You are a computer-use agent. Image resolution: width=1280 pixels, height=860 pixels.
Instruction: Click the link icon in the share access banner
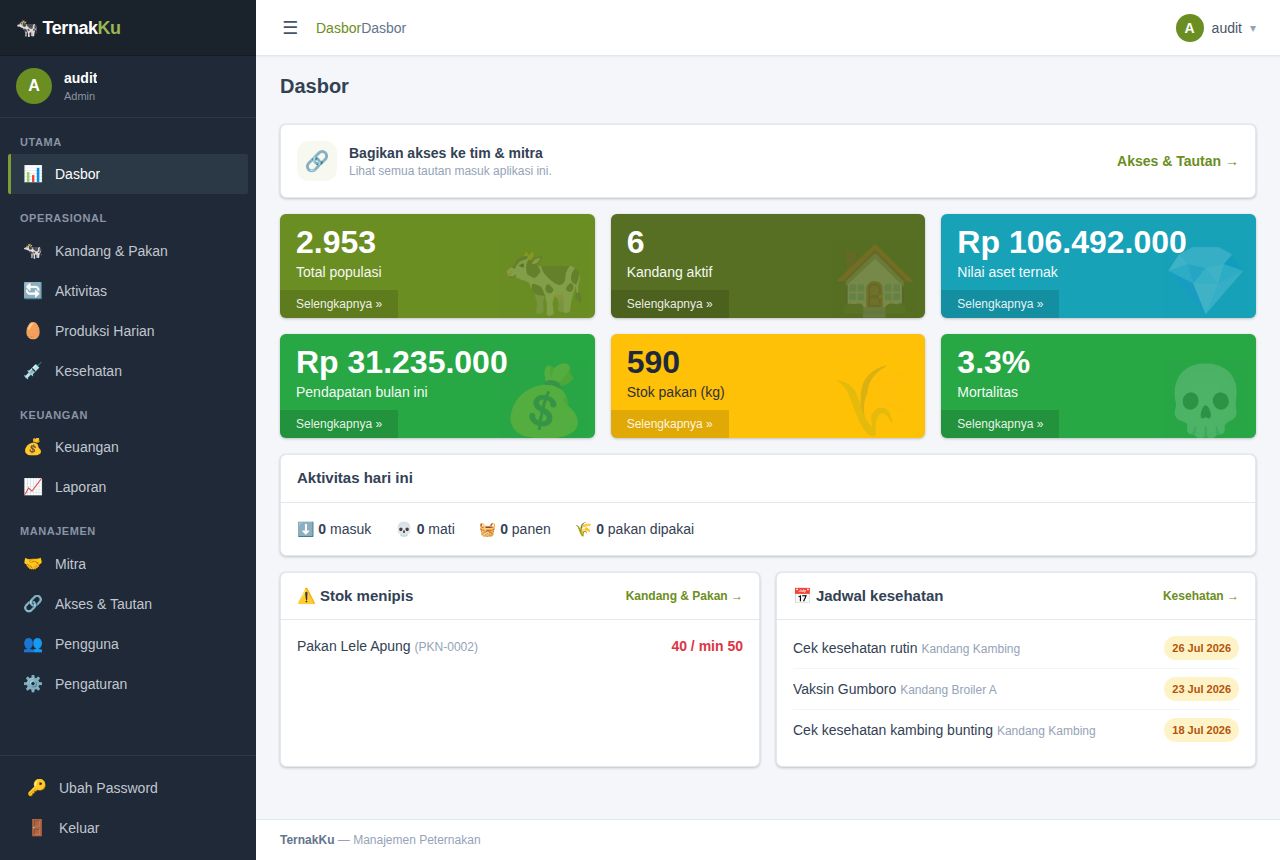tap(317, 161)
